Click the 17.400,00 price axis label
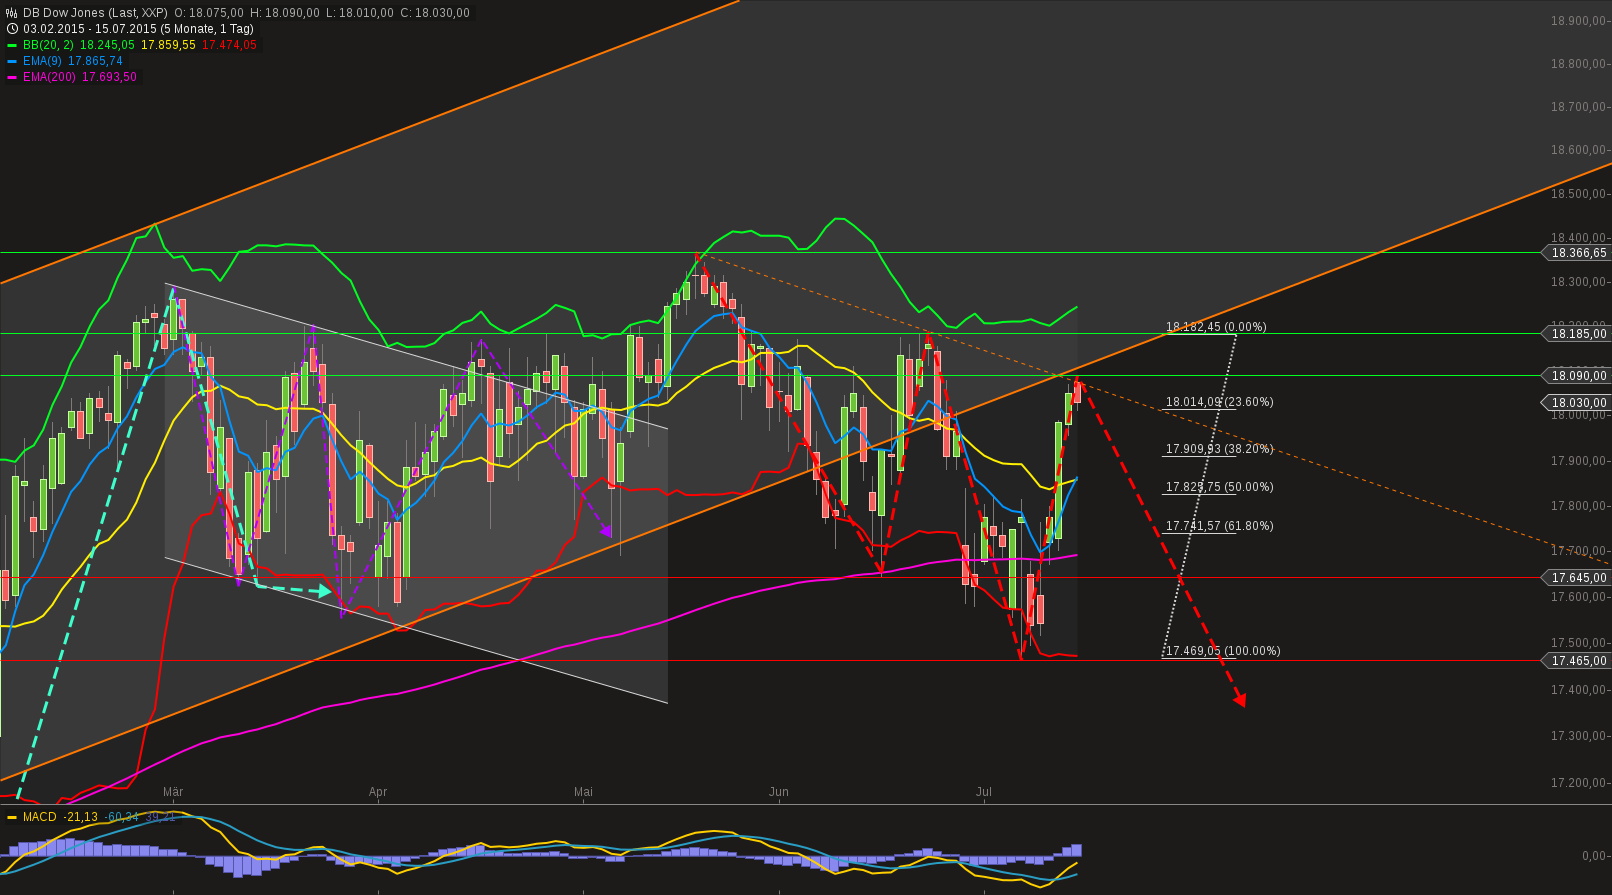 [1579, 690]
